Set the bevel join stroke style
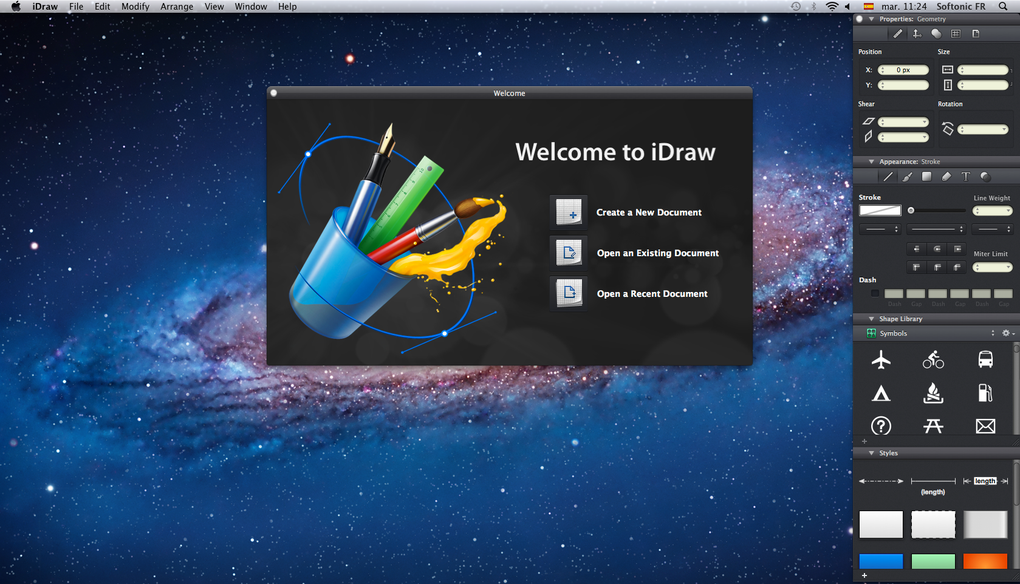Screen dimensions: 1020x584 click(x=957, y=267)
